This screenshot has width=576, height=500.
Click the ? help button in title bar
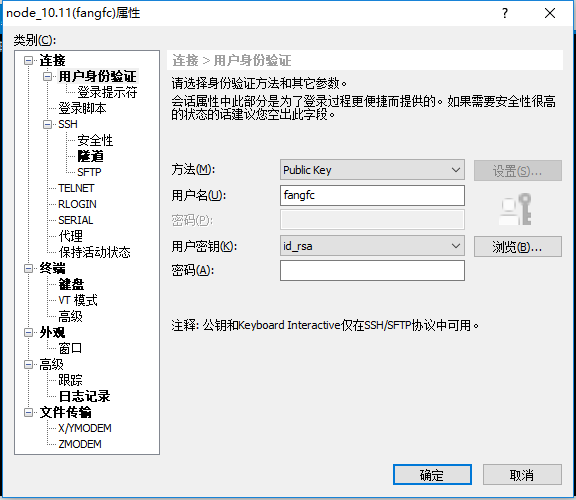coord(505,13)
